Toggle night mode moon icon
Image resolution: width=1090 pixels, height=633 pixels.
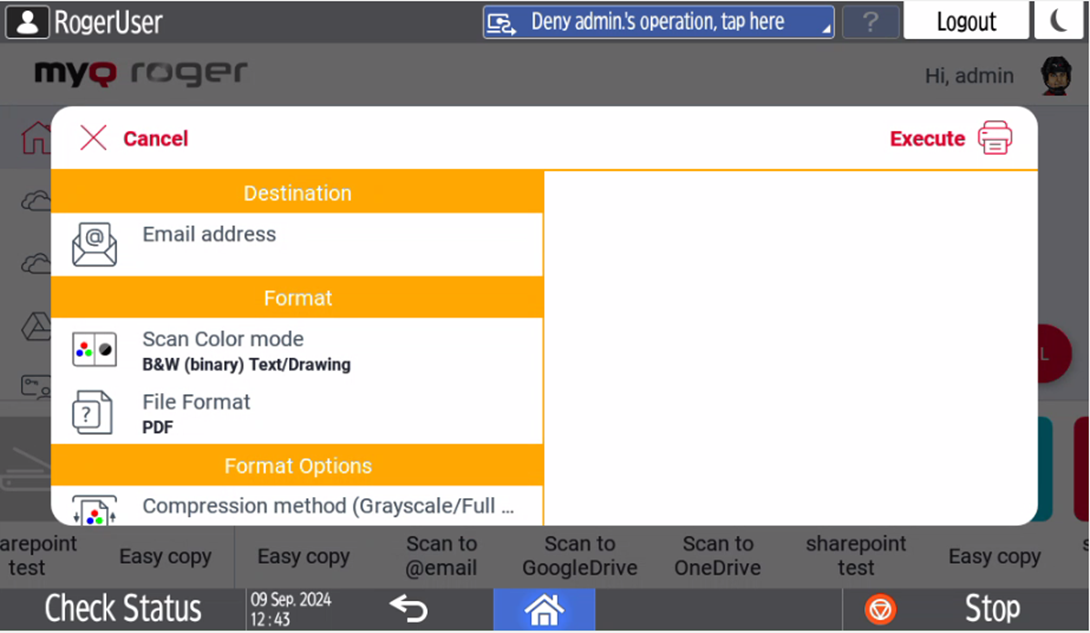pyautogui.click(x=1059, y=21)
